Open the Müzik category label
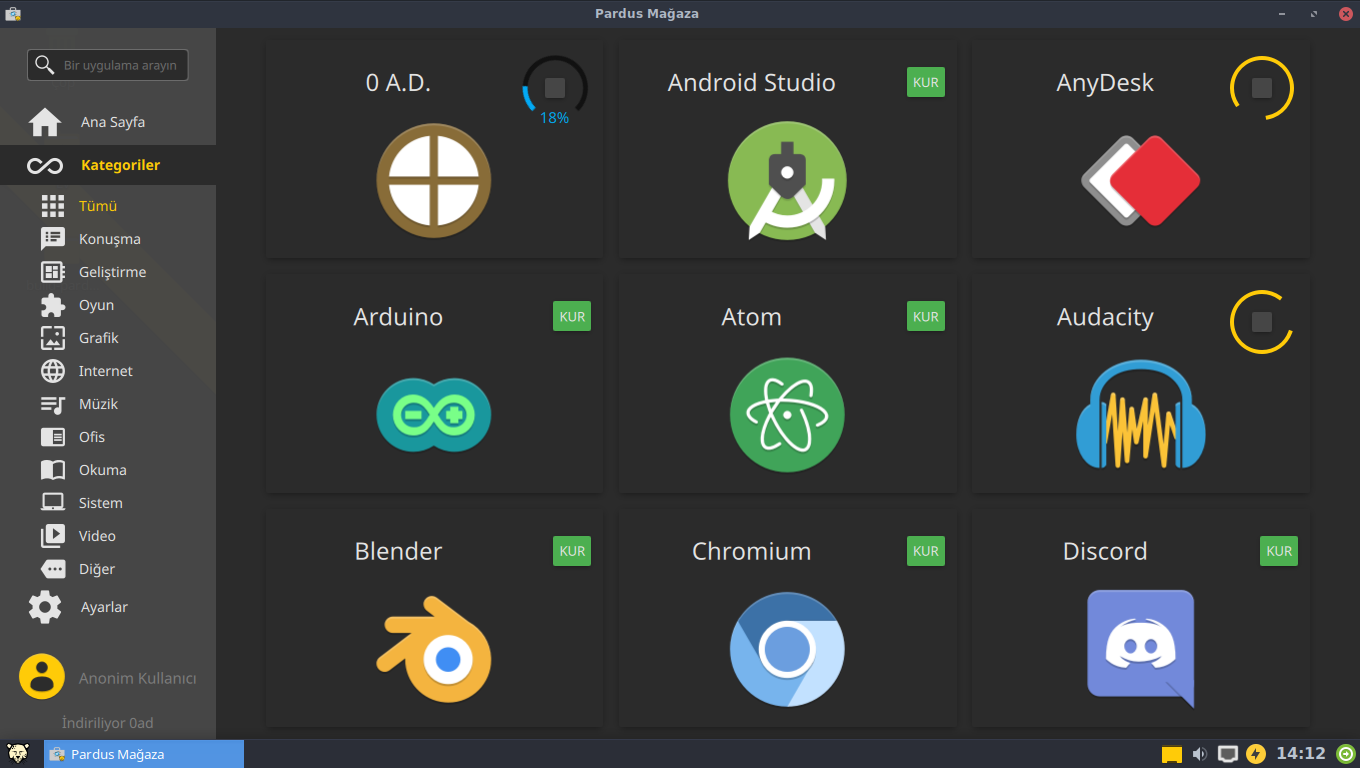Viewport: 1360px width, 768px height. coord(99,404)
